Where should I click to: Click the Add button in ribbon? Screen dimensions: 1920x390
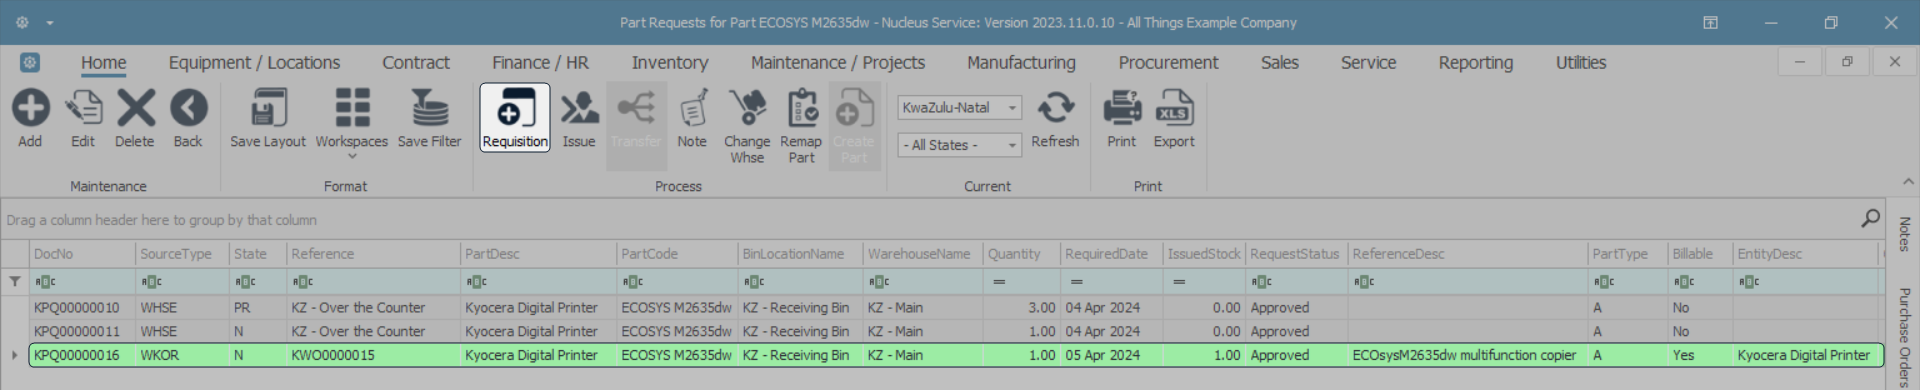[x=30, y=119]
